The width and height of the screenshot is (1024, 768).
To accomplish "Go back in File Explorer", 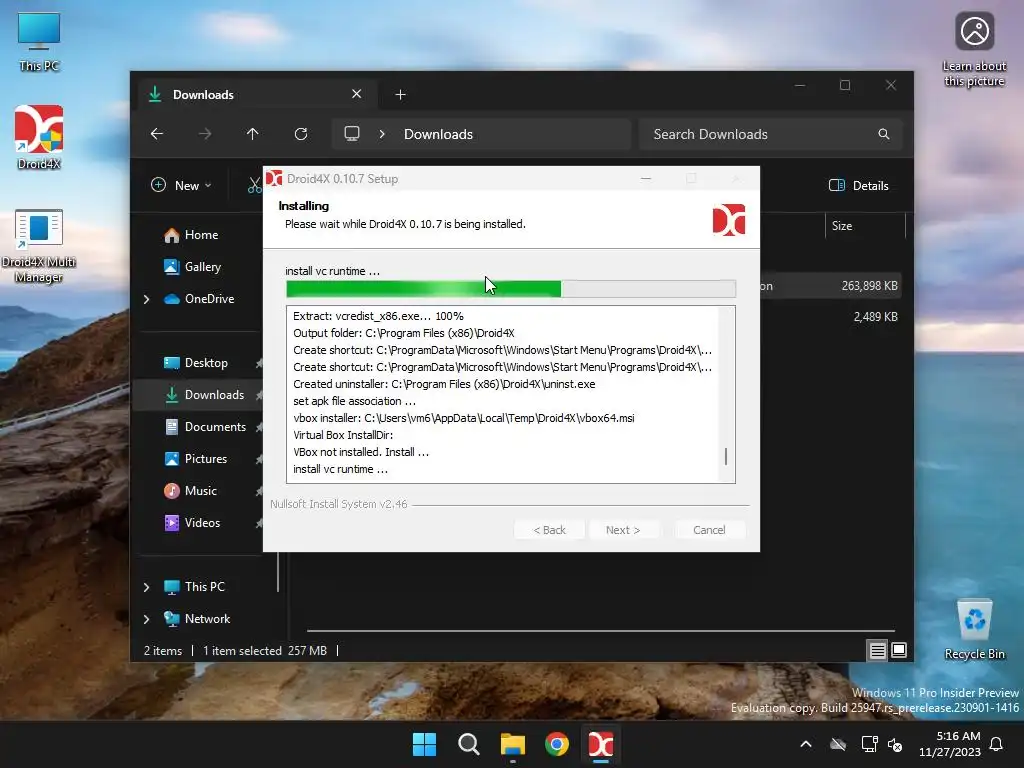I will (157, 134).
